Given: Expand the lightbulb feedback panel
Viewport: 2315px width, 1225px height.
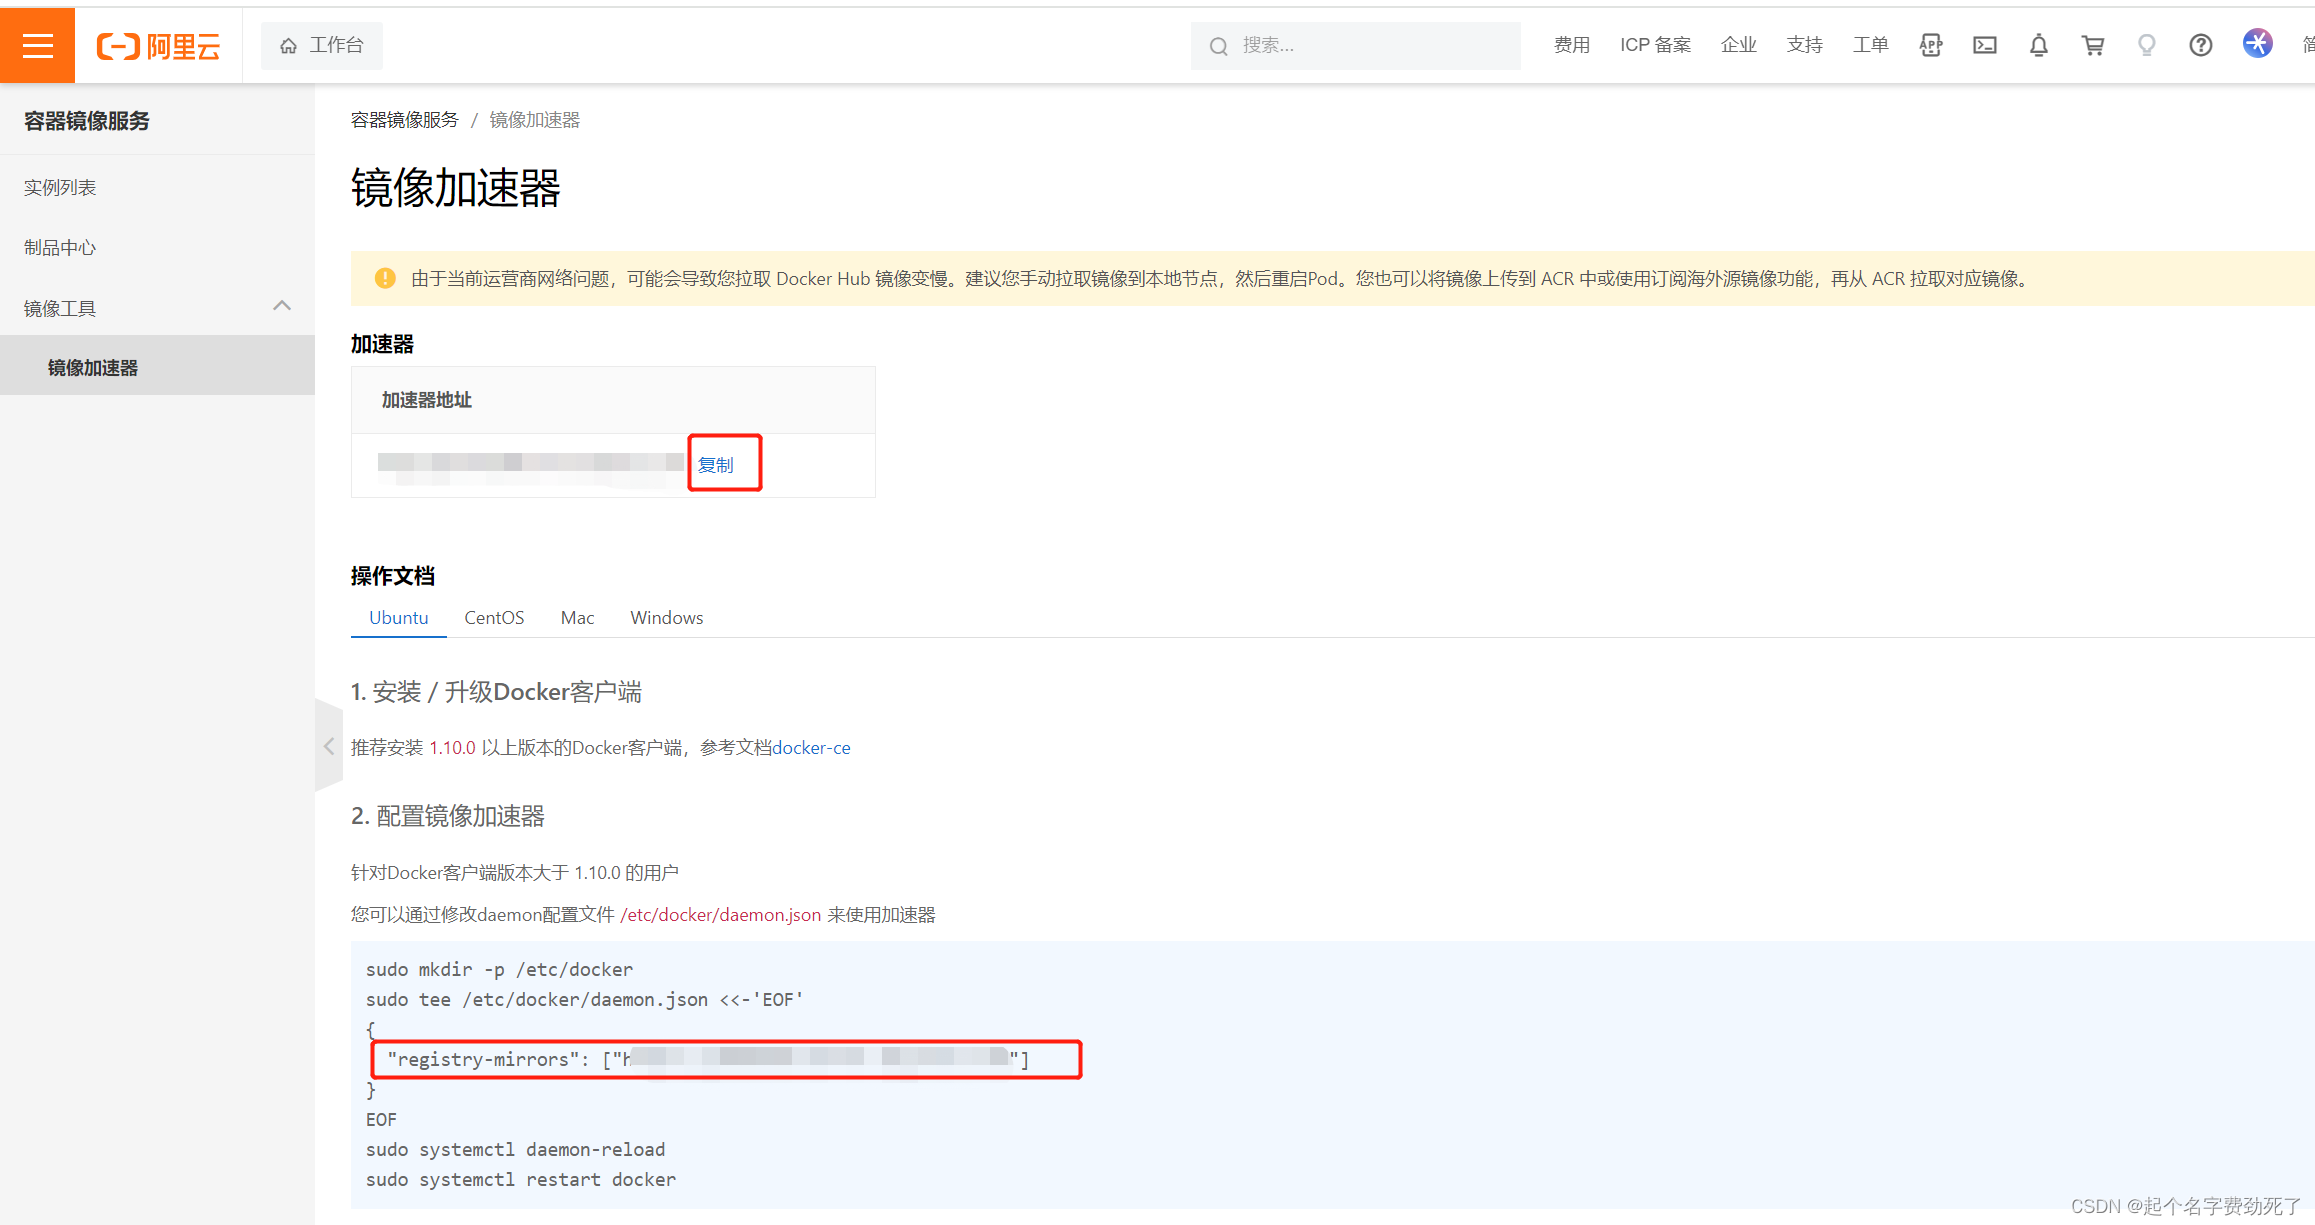Looking at the screenshot, I should (x=2146, y=45).
